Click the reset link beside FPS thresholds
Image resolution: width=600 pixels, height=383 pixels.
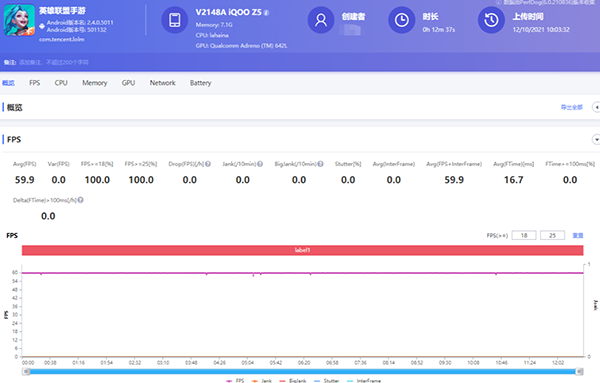coord(578,235)
